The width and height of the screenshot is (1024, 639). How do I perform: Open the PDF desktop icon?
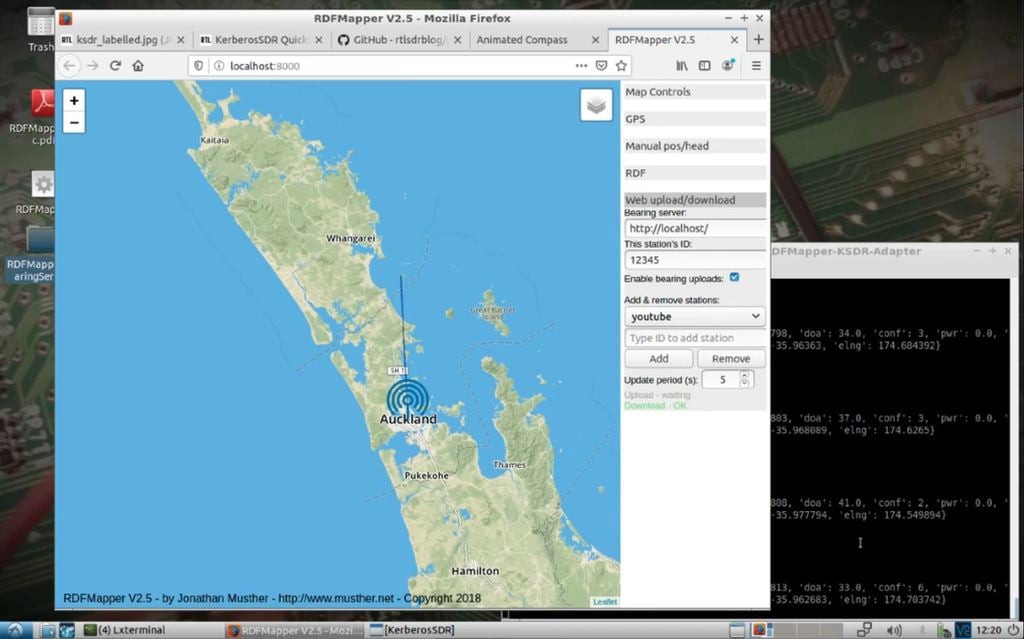[x=42, y=103]
